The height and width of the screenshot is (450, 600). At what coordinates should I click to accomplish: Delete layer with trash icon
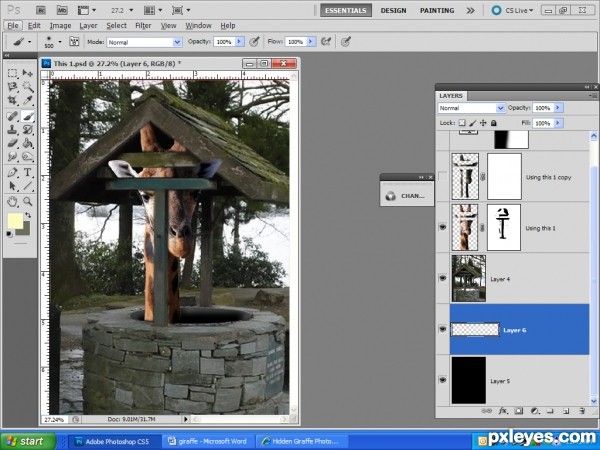[582, 411]
